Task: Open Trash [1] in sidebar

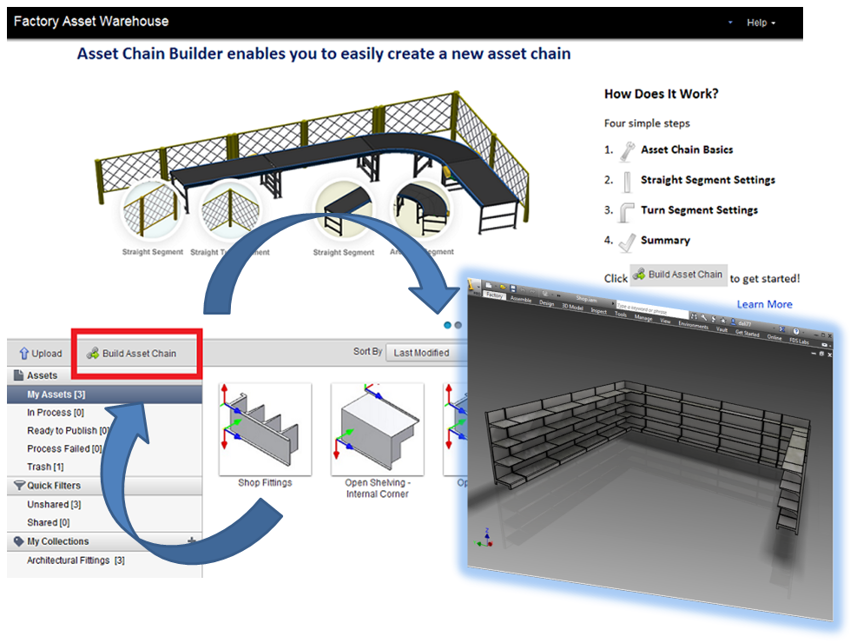Action: click(45, 467)
